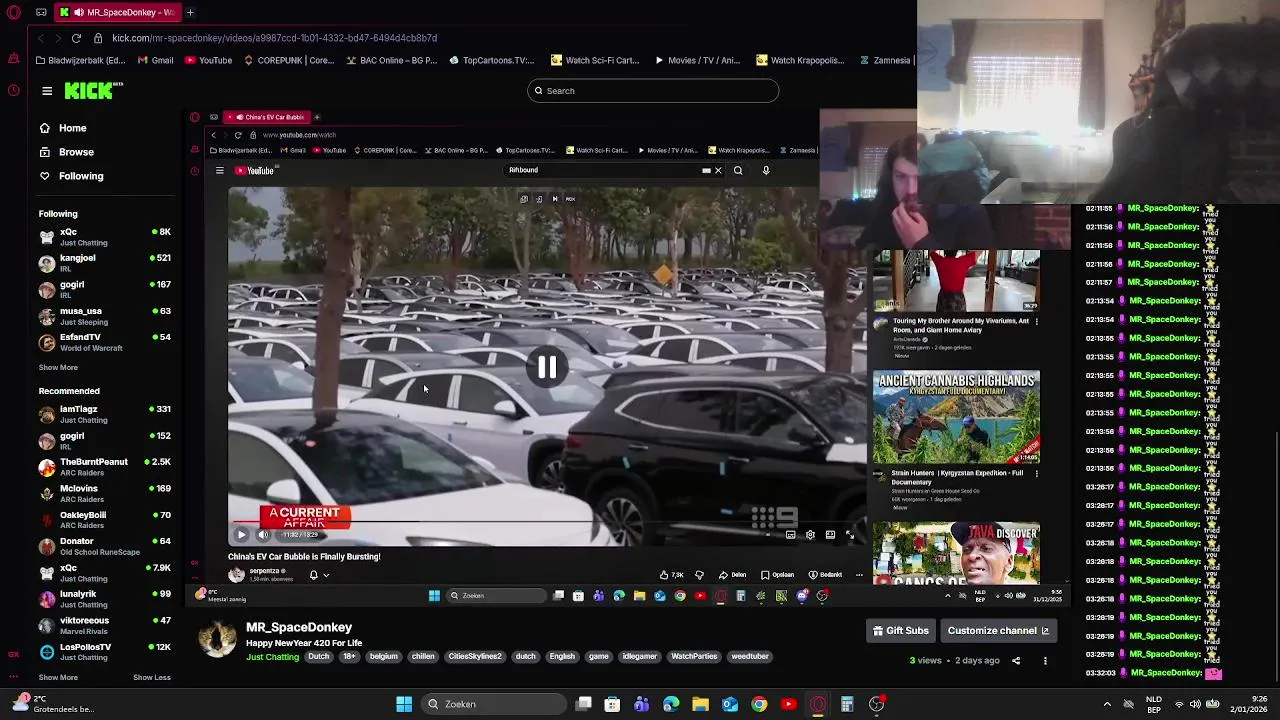Screen dimensions: 1280x720
Task: Pause the Kick video with center overlay
Action: coord(547,367)
